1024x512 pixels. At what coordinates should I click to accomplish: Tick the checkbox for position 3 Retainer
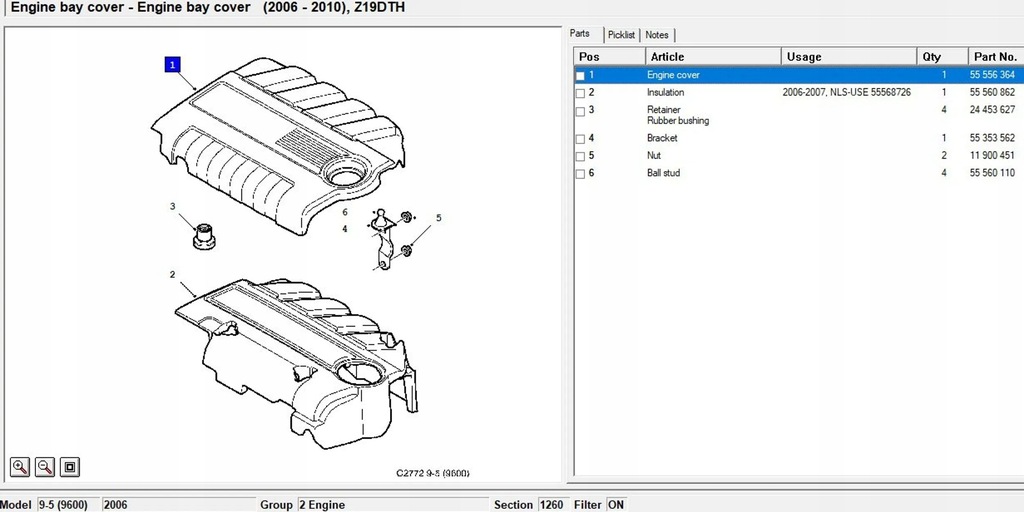click(580, 111)
